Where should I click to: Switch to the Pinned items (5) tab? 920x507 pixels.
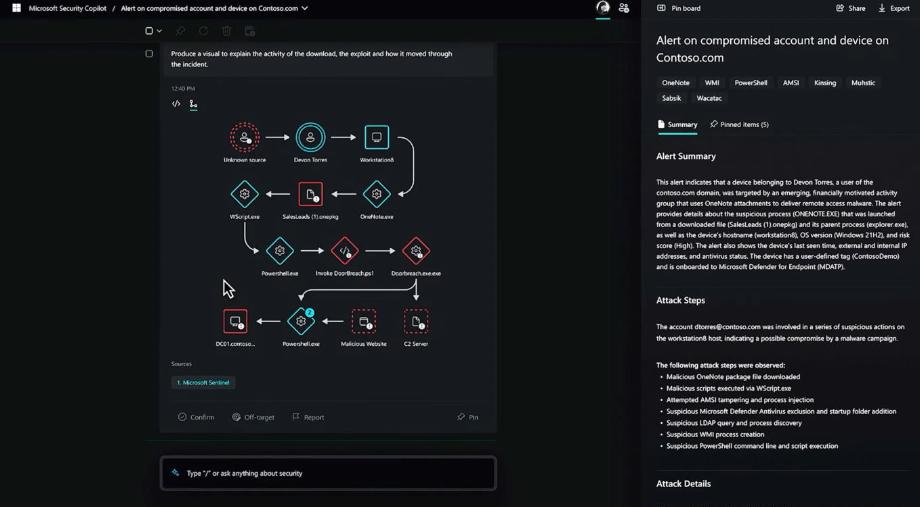(x=739, y=124)
